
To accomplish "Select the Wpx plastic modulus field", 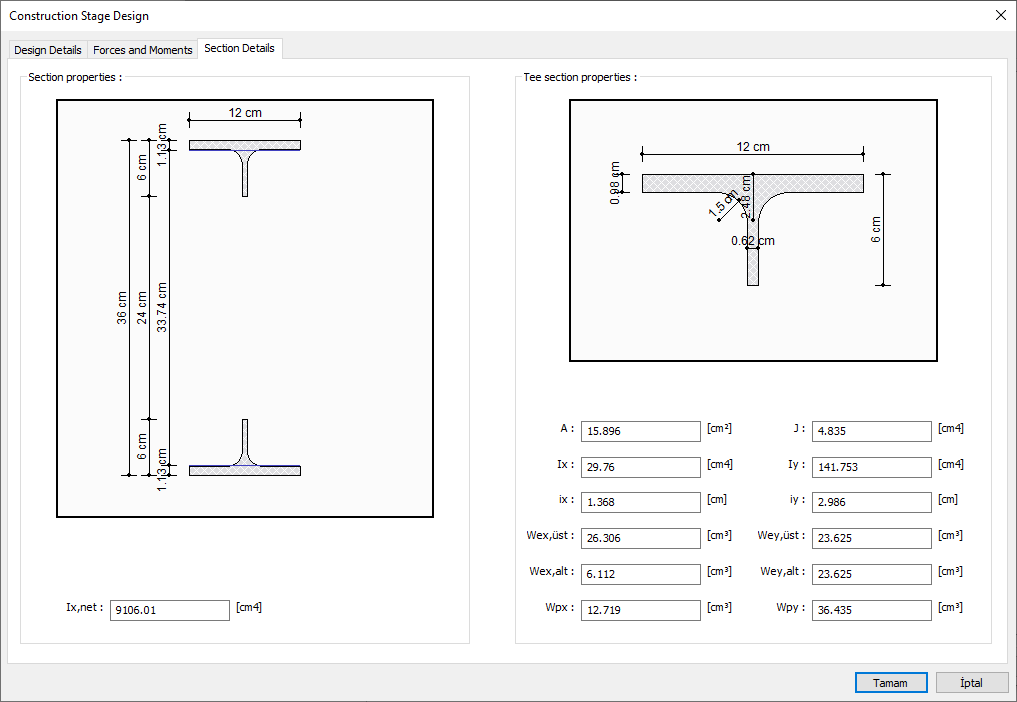I will pyautogui.click(x=640, y=610).
